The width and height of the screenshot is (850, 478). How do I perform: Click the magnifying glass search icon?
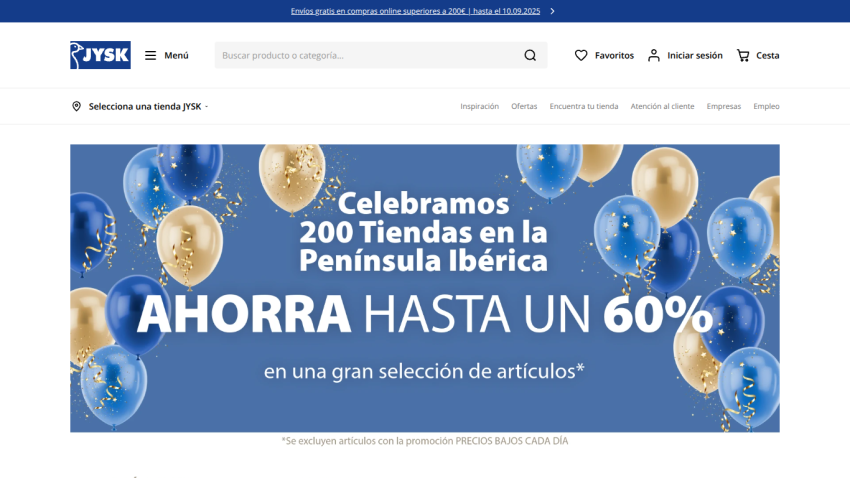530,55
